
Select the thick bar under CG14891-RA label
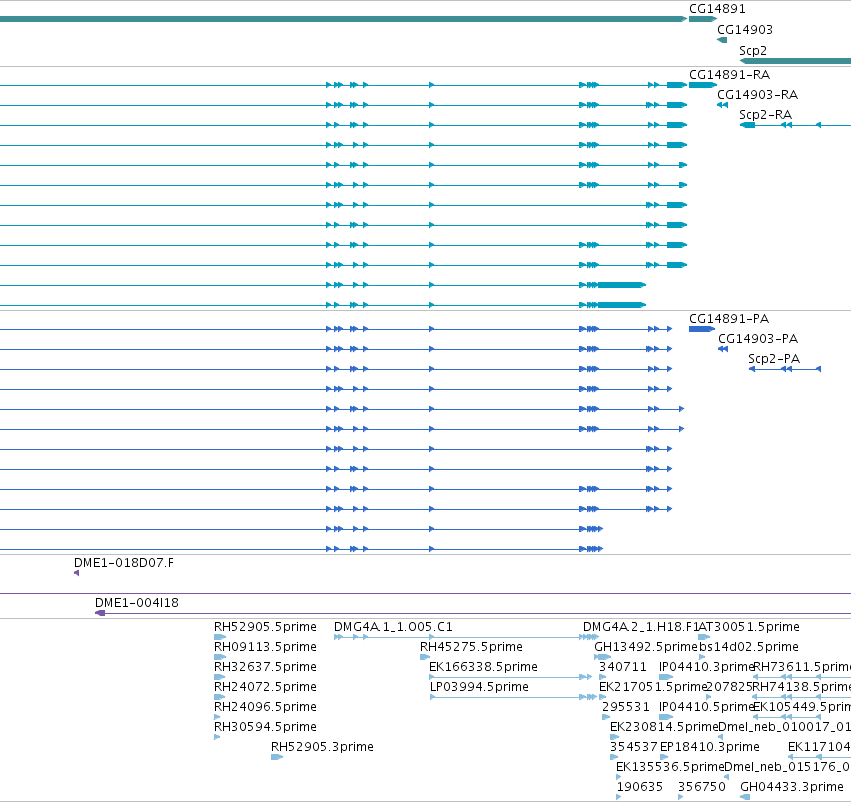[703, 85]
